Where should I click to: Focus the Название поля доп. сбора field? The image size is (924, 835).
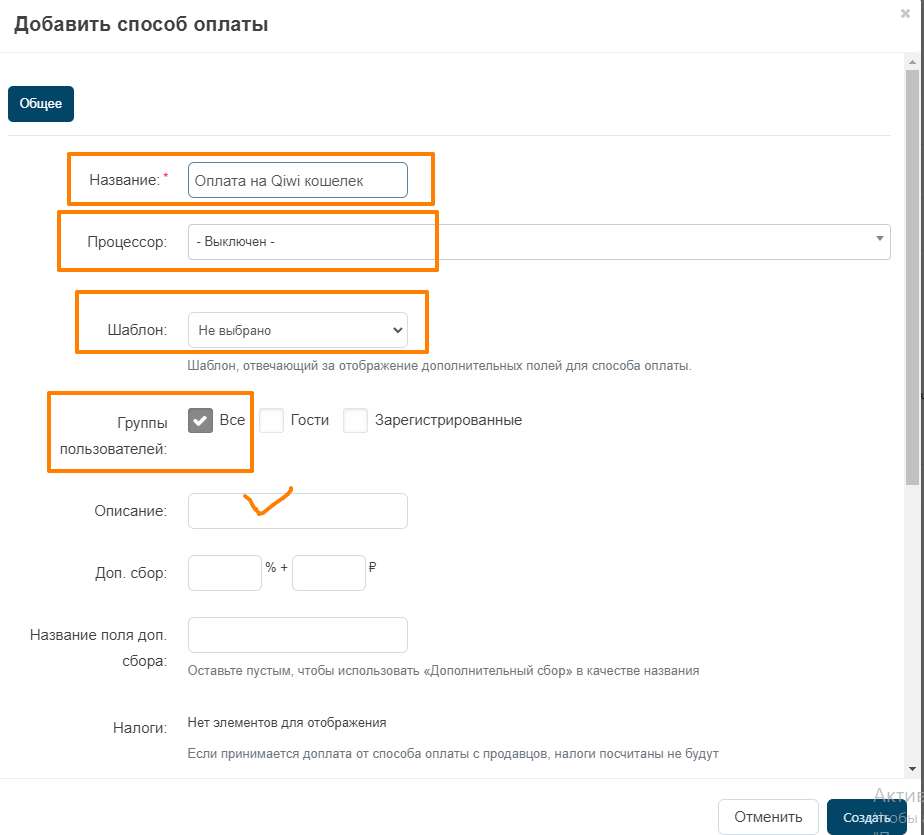click(298, 635)
